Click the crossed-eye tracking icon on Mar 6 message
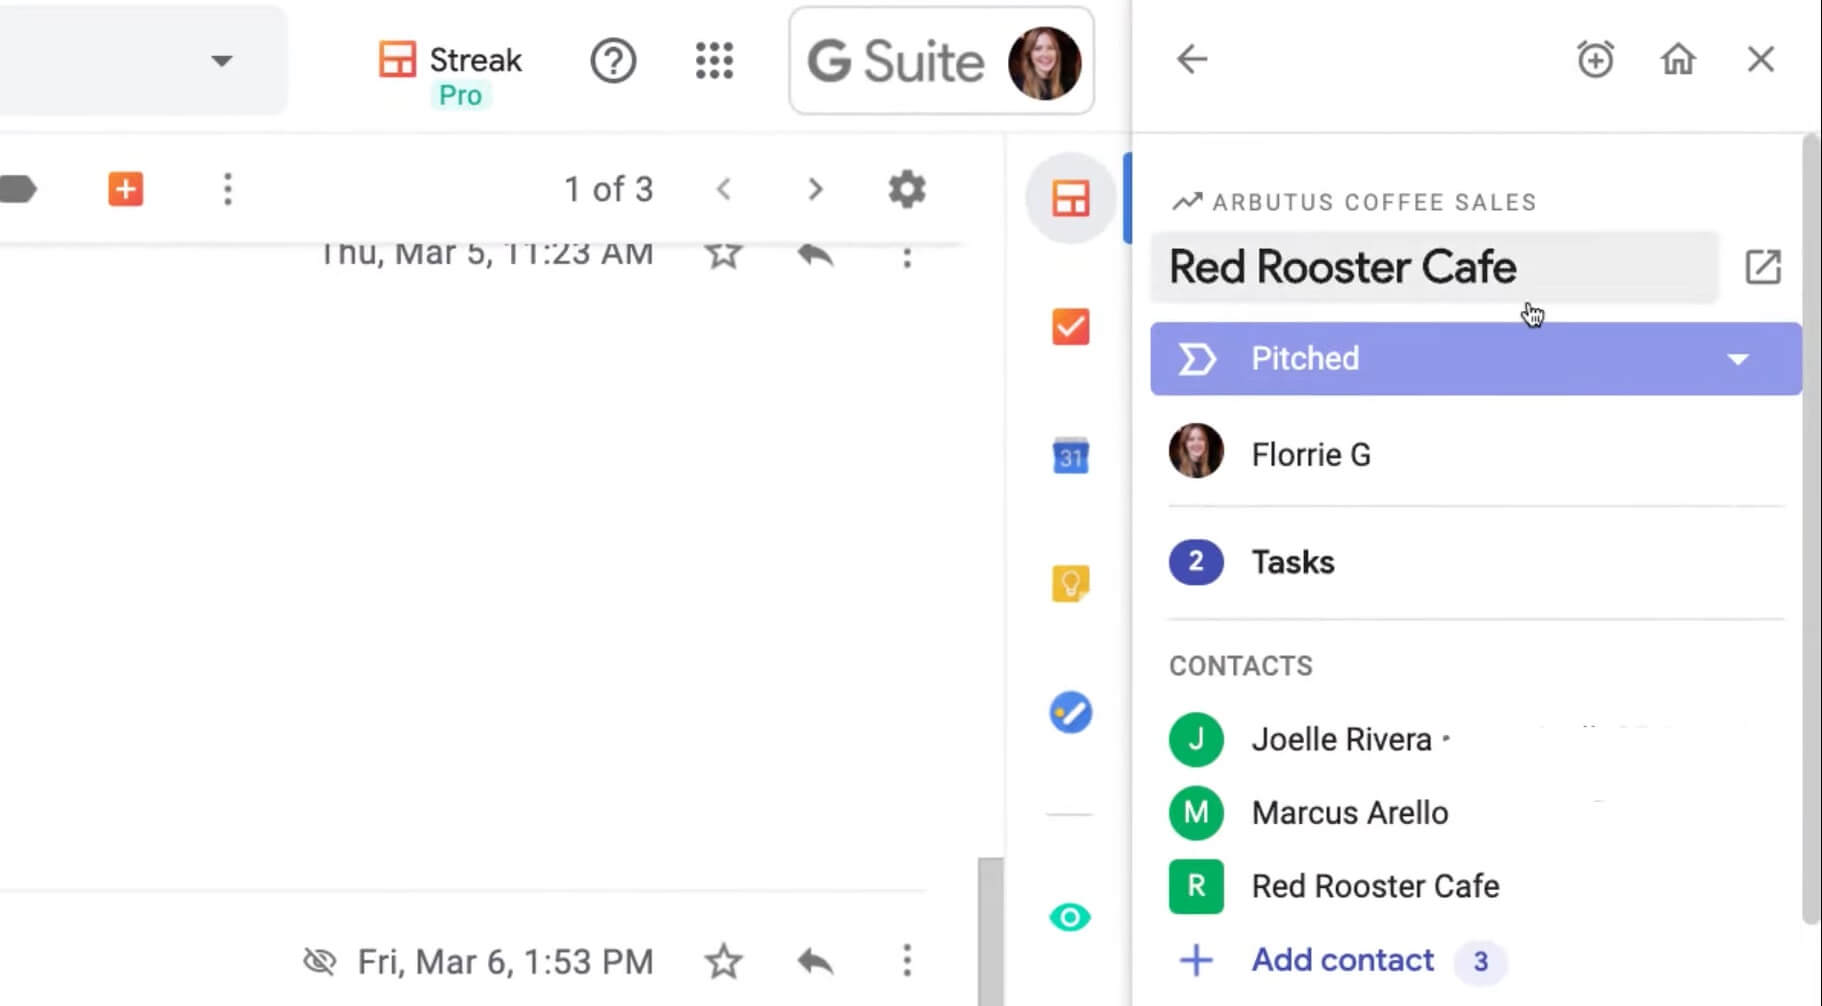Image resolution: width=1822 pixels, height=1006 pixels. click(x=320, y=962)
